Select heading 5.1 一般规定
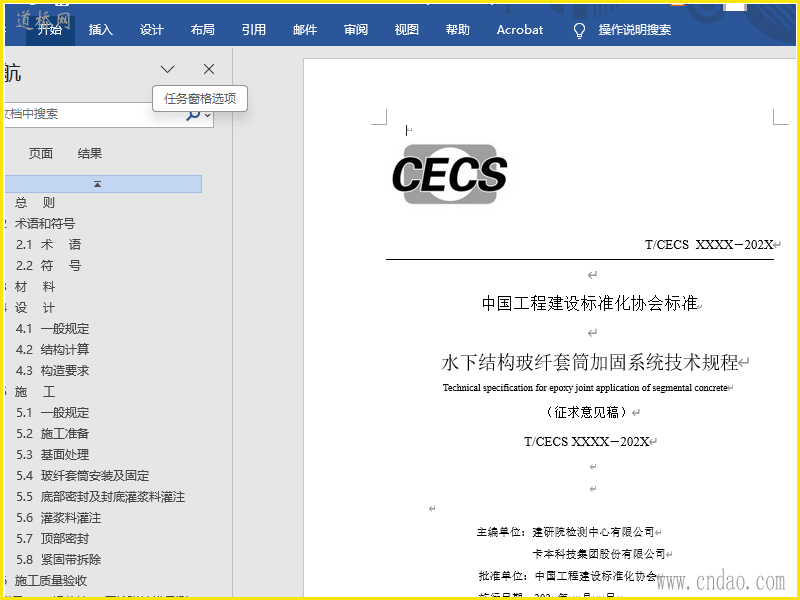The width and height of the screenshot is (800, 600). [x=53, y=412]
